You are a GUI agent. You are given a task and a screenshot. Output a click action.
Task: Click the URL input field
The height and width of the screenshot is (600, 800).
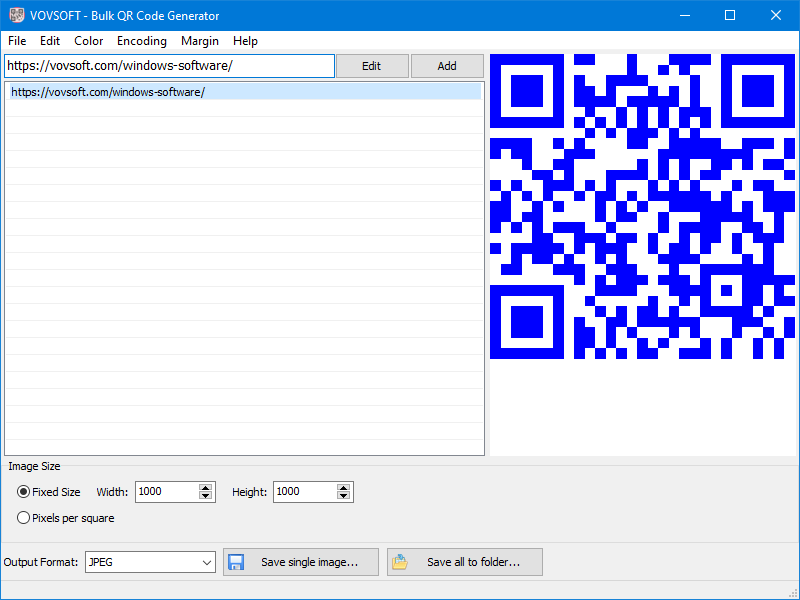coord(168,65)
